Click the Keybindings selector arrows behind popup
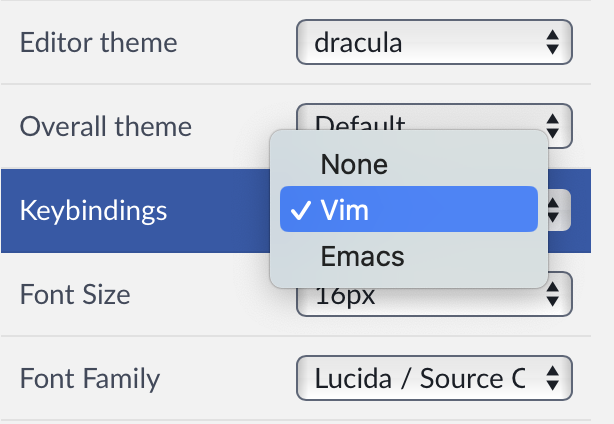 click(556, 211)
